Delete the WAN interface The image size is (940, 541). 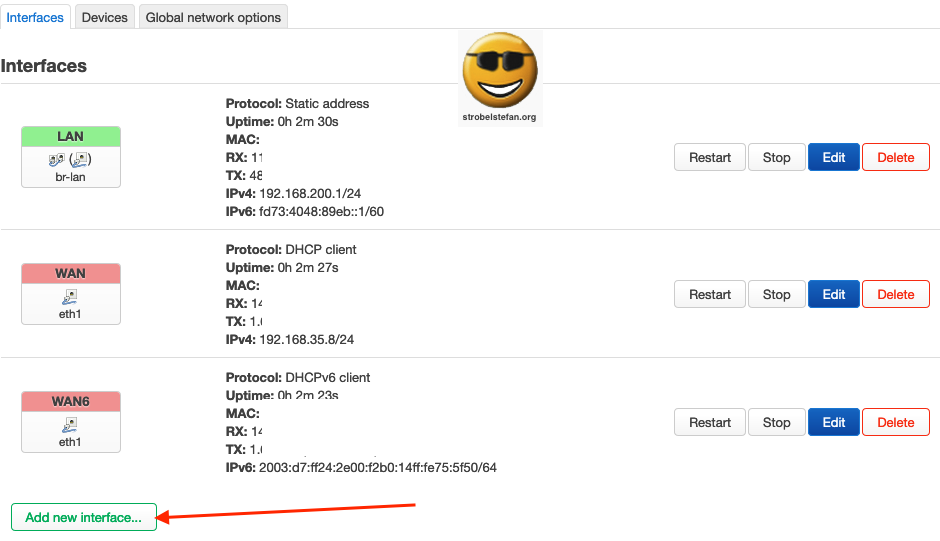pyautogui.click(x=896, y=294)
